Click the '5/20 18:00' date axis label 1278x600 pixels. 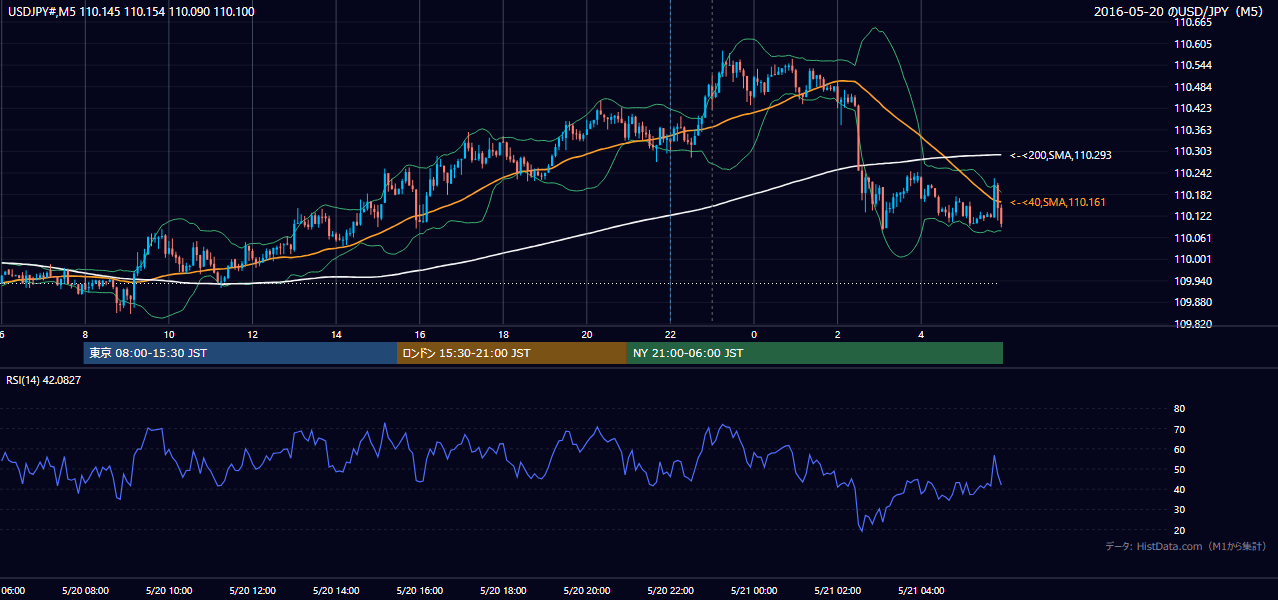[x=503, y=590]
